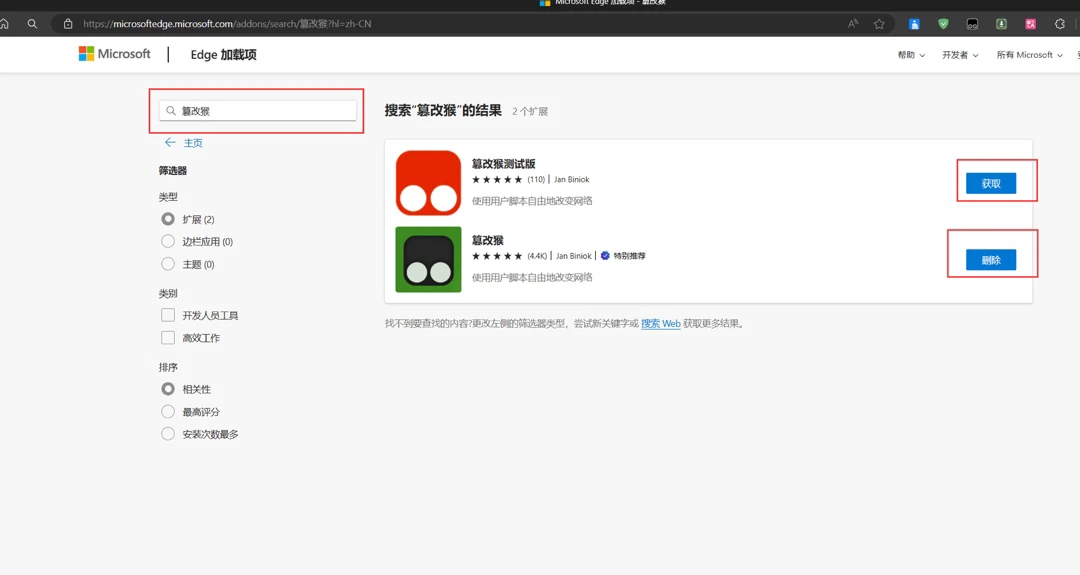Click the Tampermonkey extension icon in toolbar
The width and height of the screenshot is (1080, 575).
[x=972, y=24]
